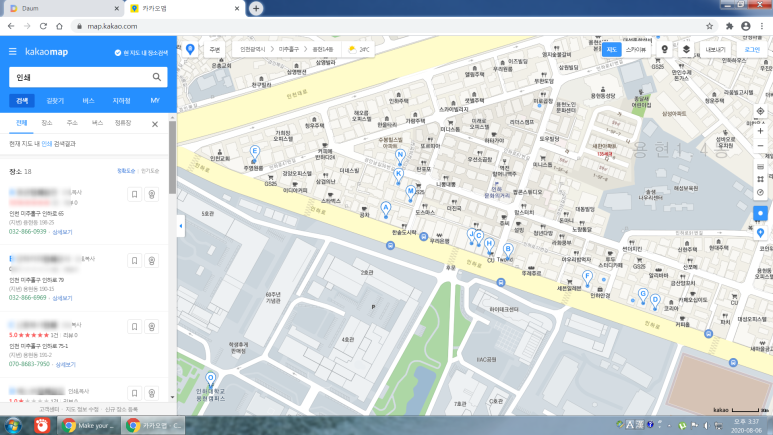Toggle the roadview pin icon
The height and width of the screenshot is (435, 773).
[x=665, y=49]
